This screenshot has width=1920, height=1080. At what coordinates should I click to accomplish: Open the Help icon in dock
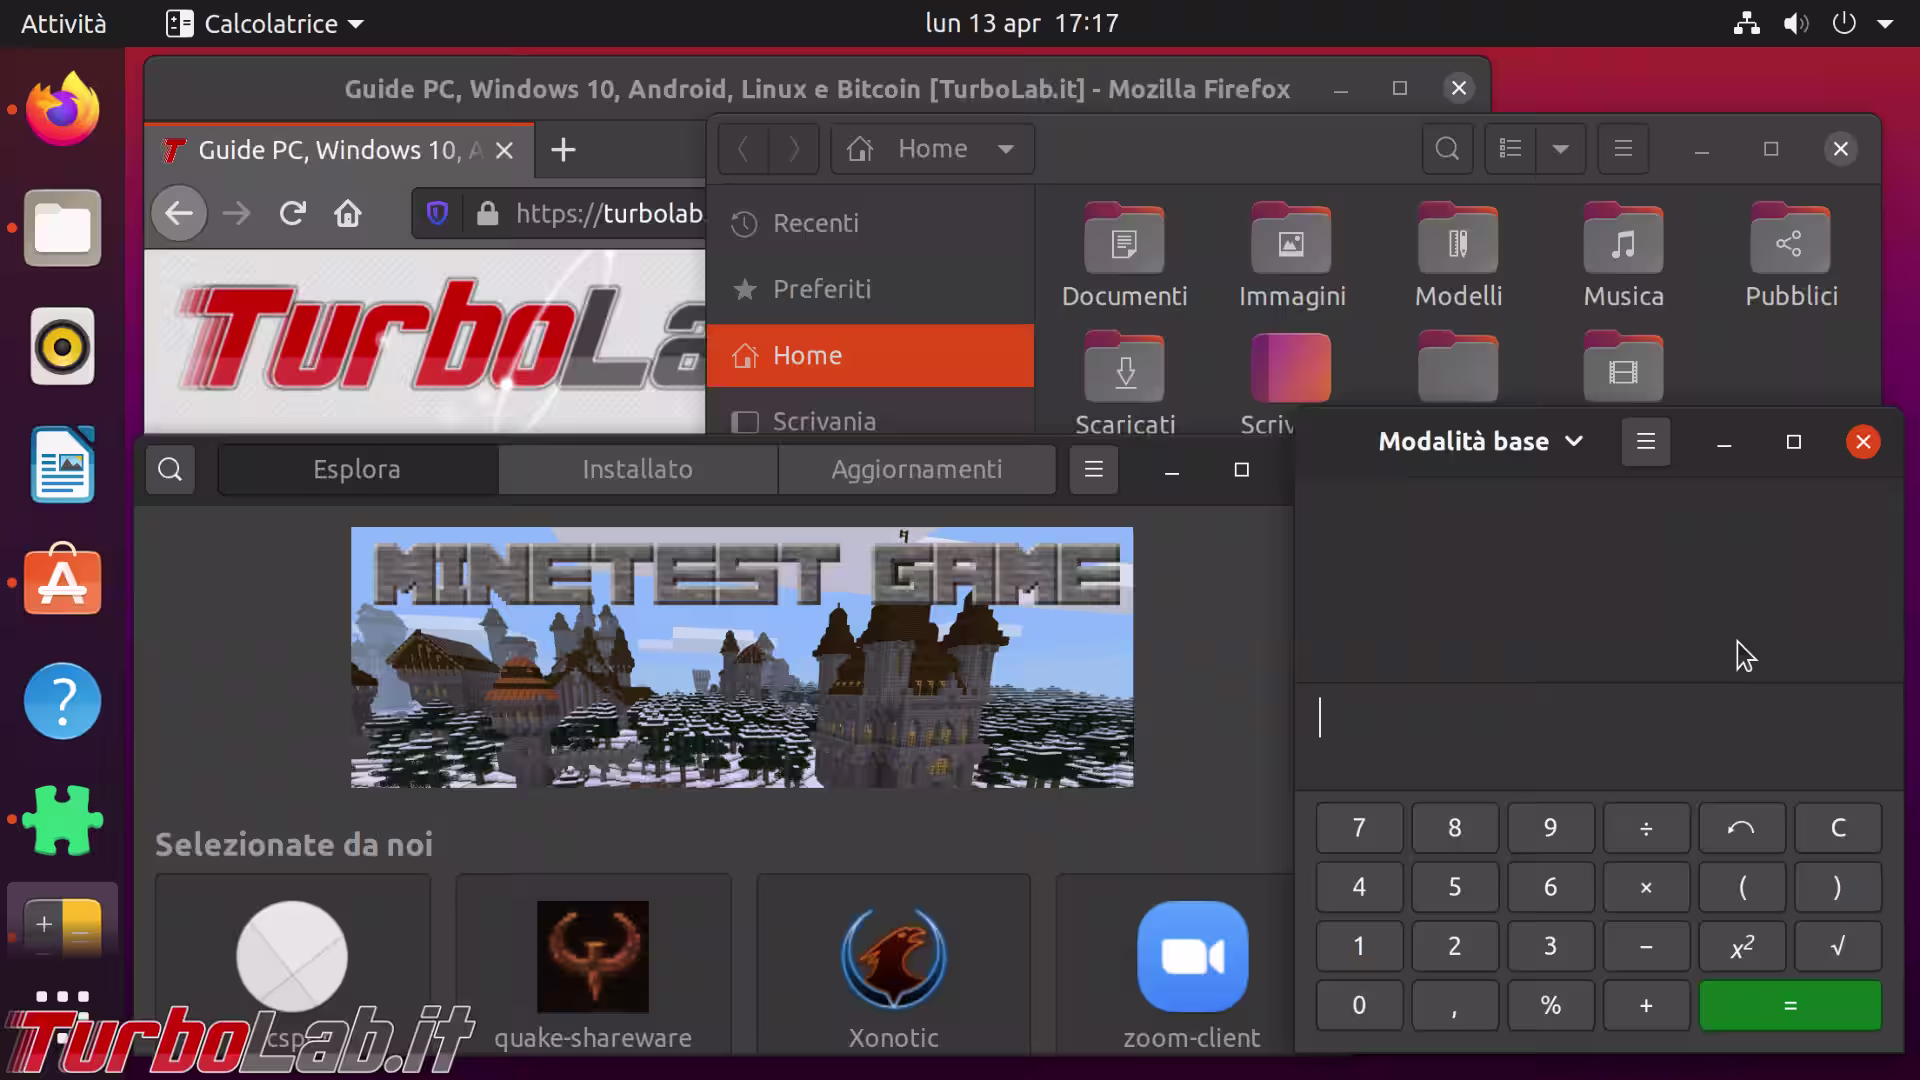63,701
